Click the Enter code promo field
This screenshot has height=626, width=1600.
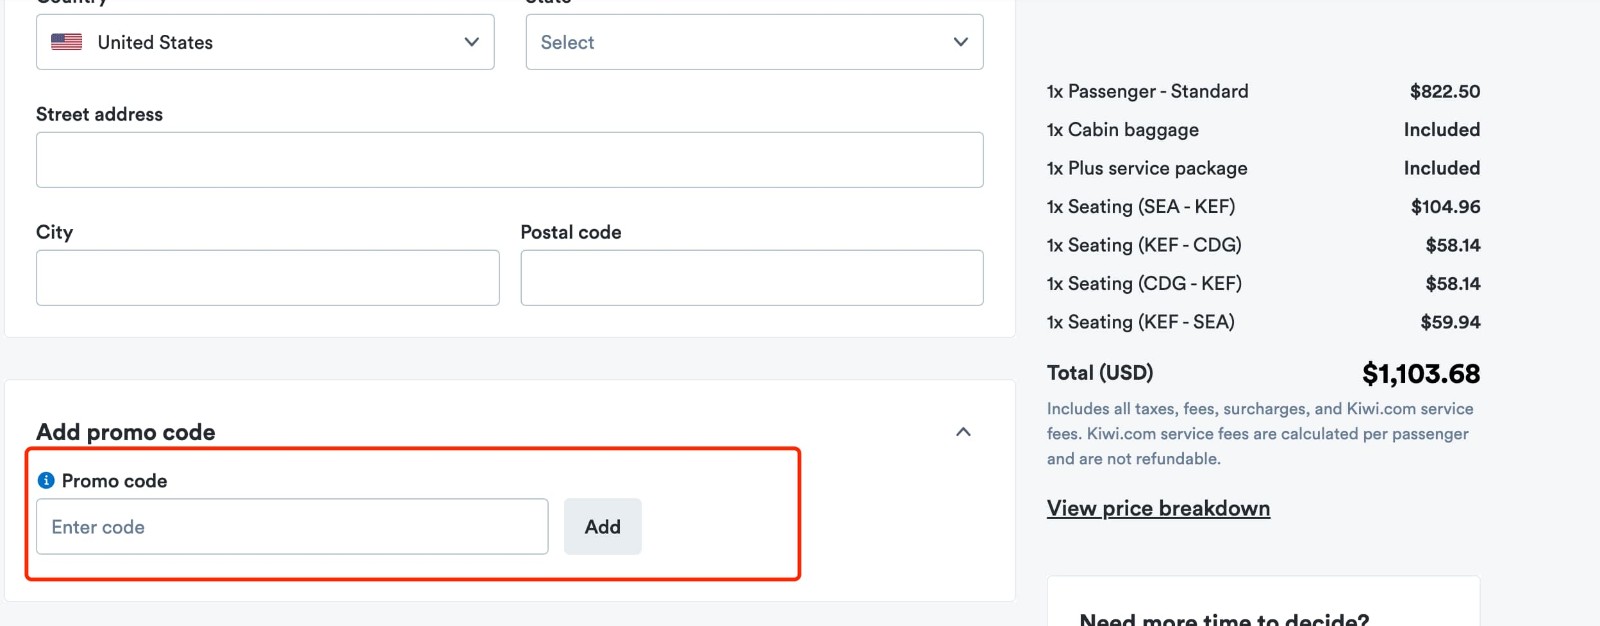click(x=292, y=526)
